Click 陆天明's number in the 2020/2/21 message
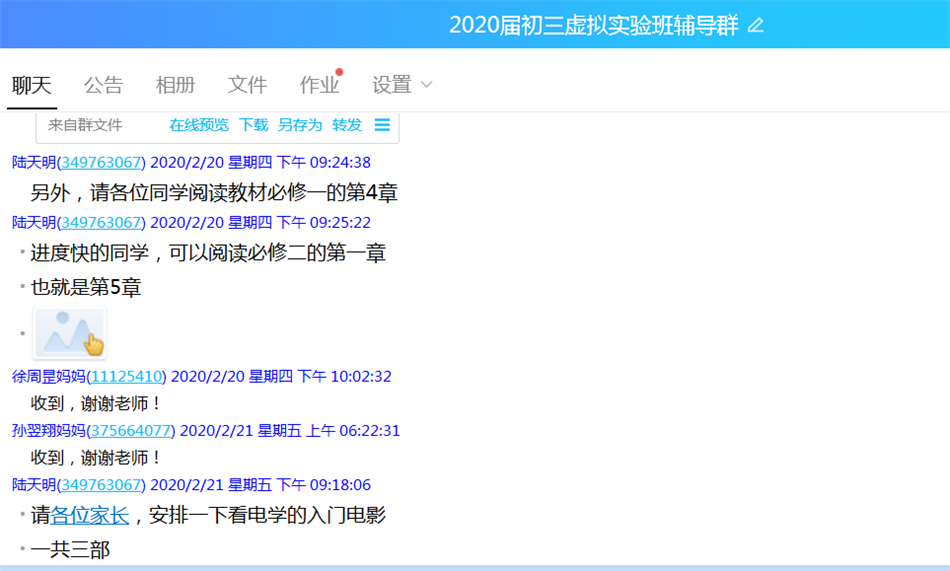Screen dimensions: 950x571 101,485
